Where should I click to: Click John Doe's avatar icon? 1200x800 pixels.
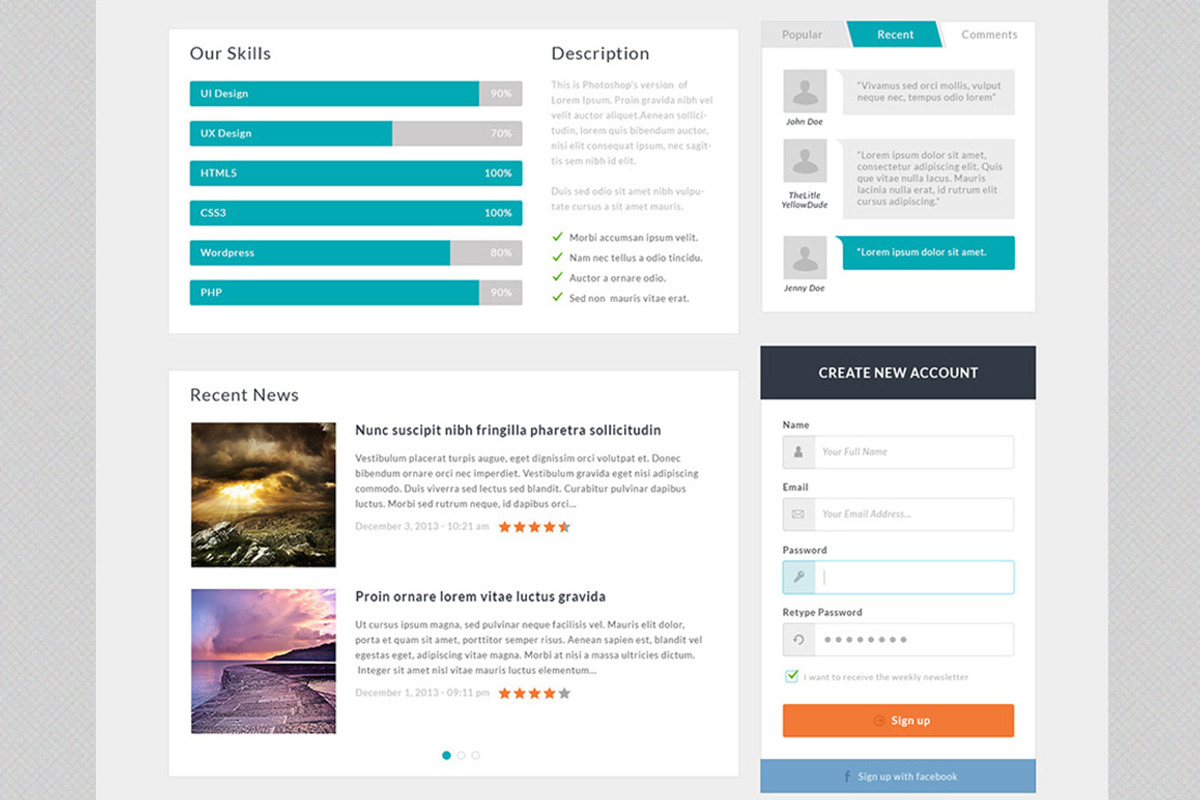pyautogui.click(x=805, y=91)
